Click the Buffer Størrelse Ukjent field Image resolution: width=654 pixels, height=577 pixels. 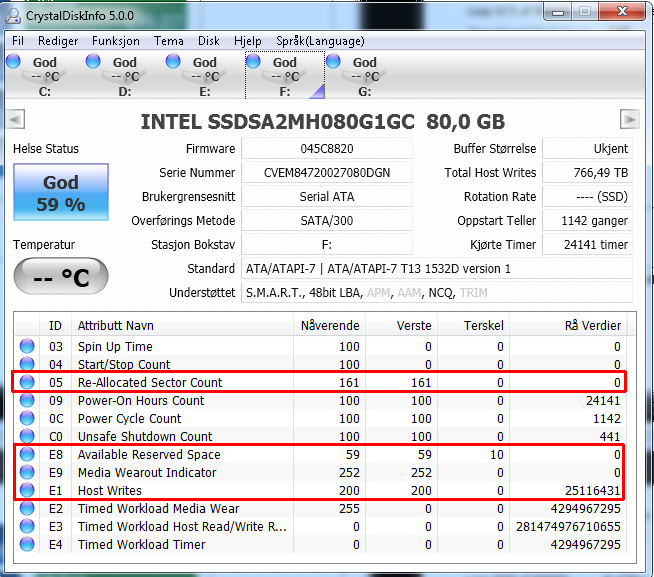click(587, 149)
